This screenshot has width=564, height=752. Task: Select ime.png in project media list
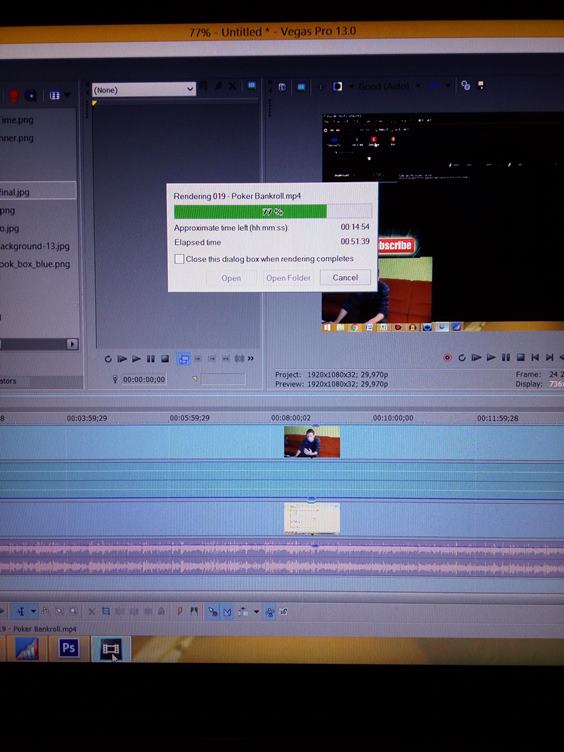pyautogui.click(x=17, y=120)
